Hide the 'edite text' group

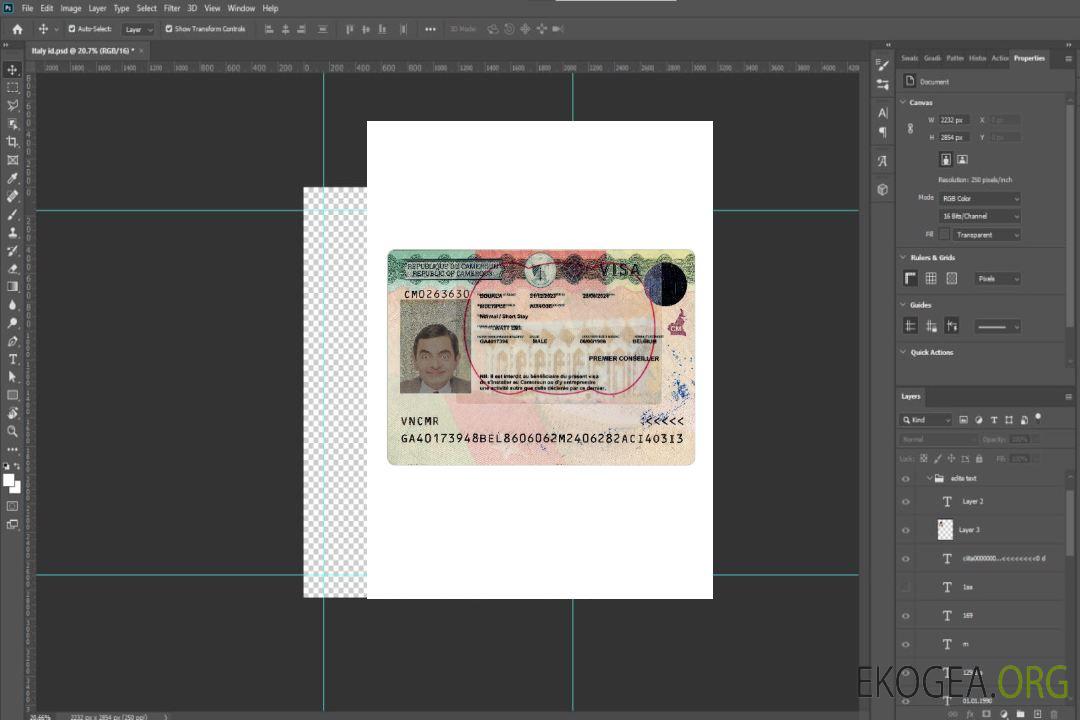tap(906, 479)
